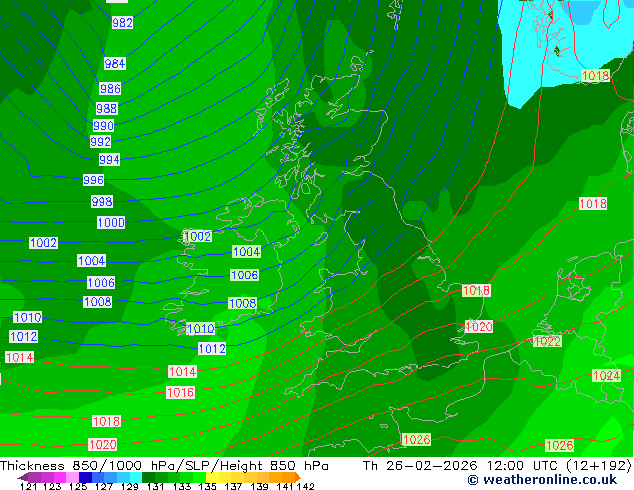
Task: Click the 994 isobar label
Action: click(x=109, y=160)
